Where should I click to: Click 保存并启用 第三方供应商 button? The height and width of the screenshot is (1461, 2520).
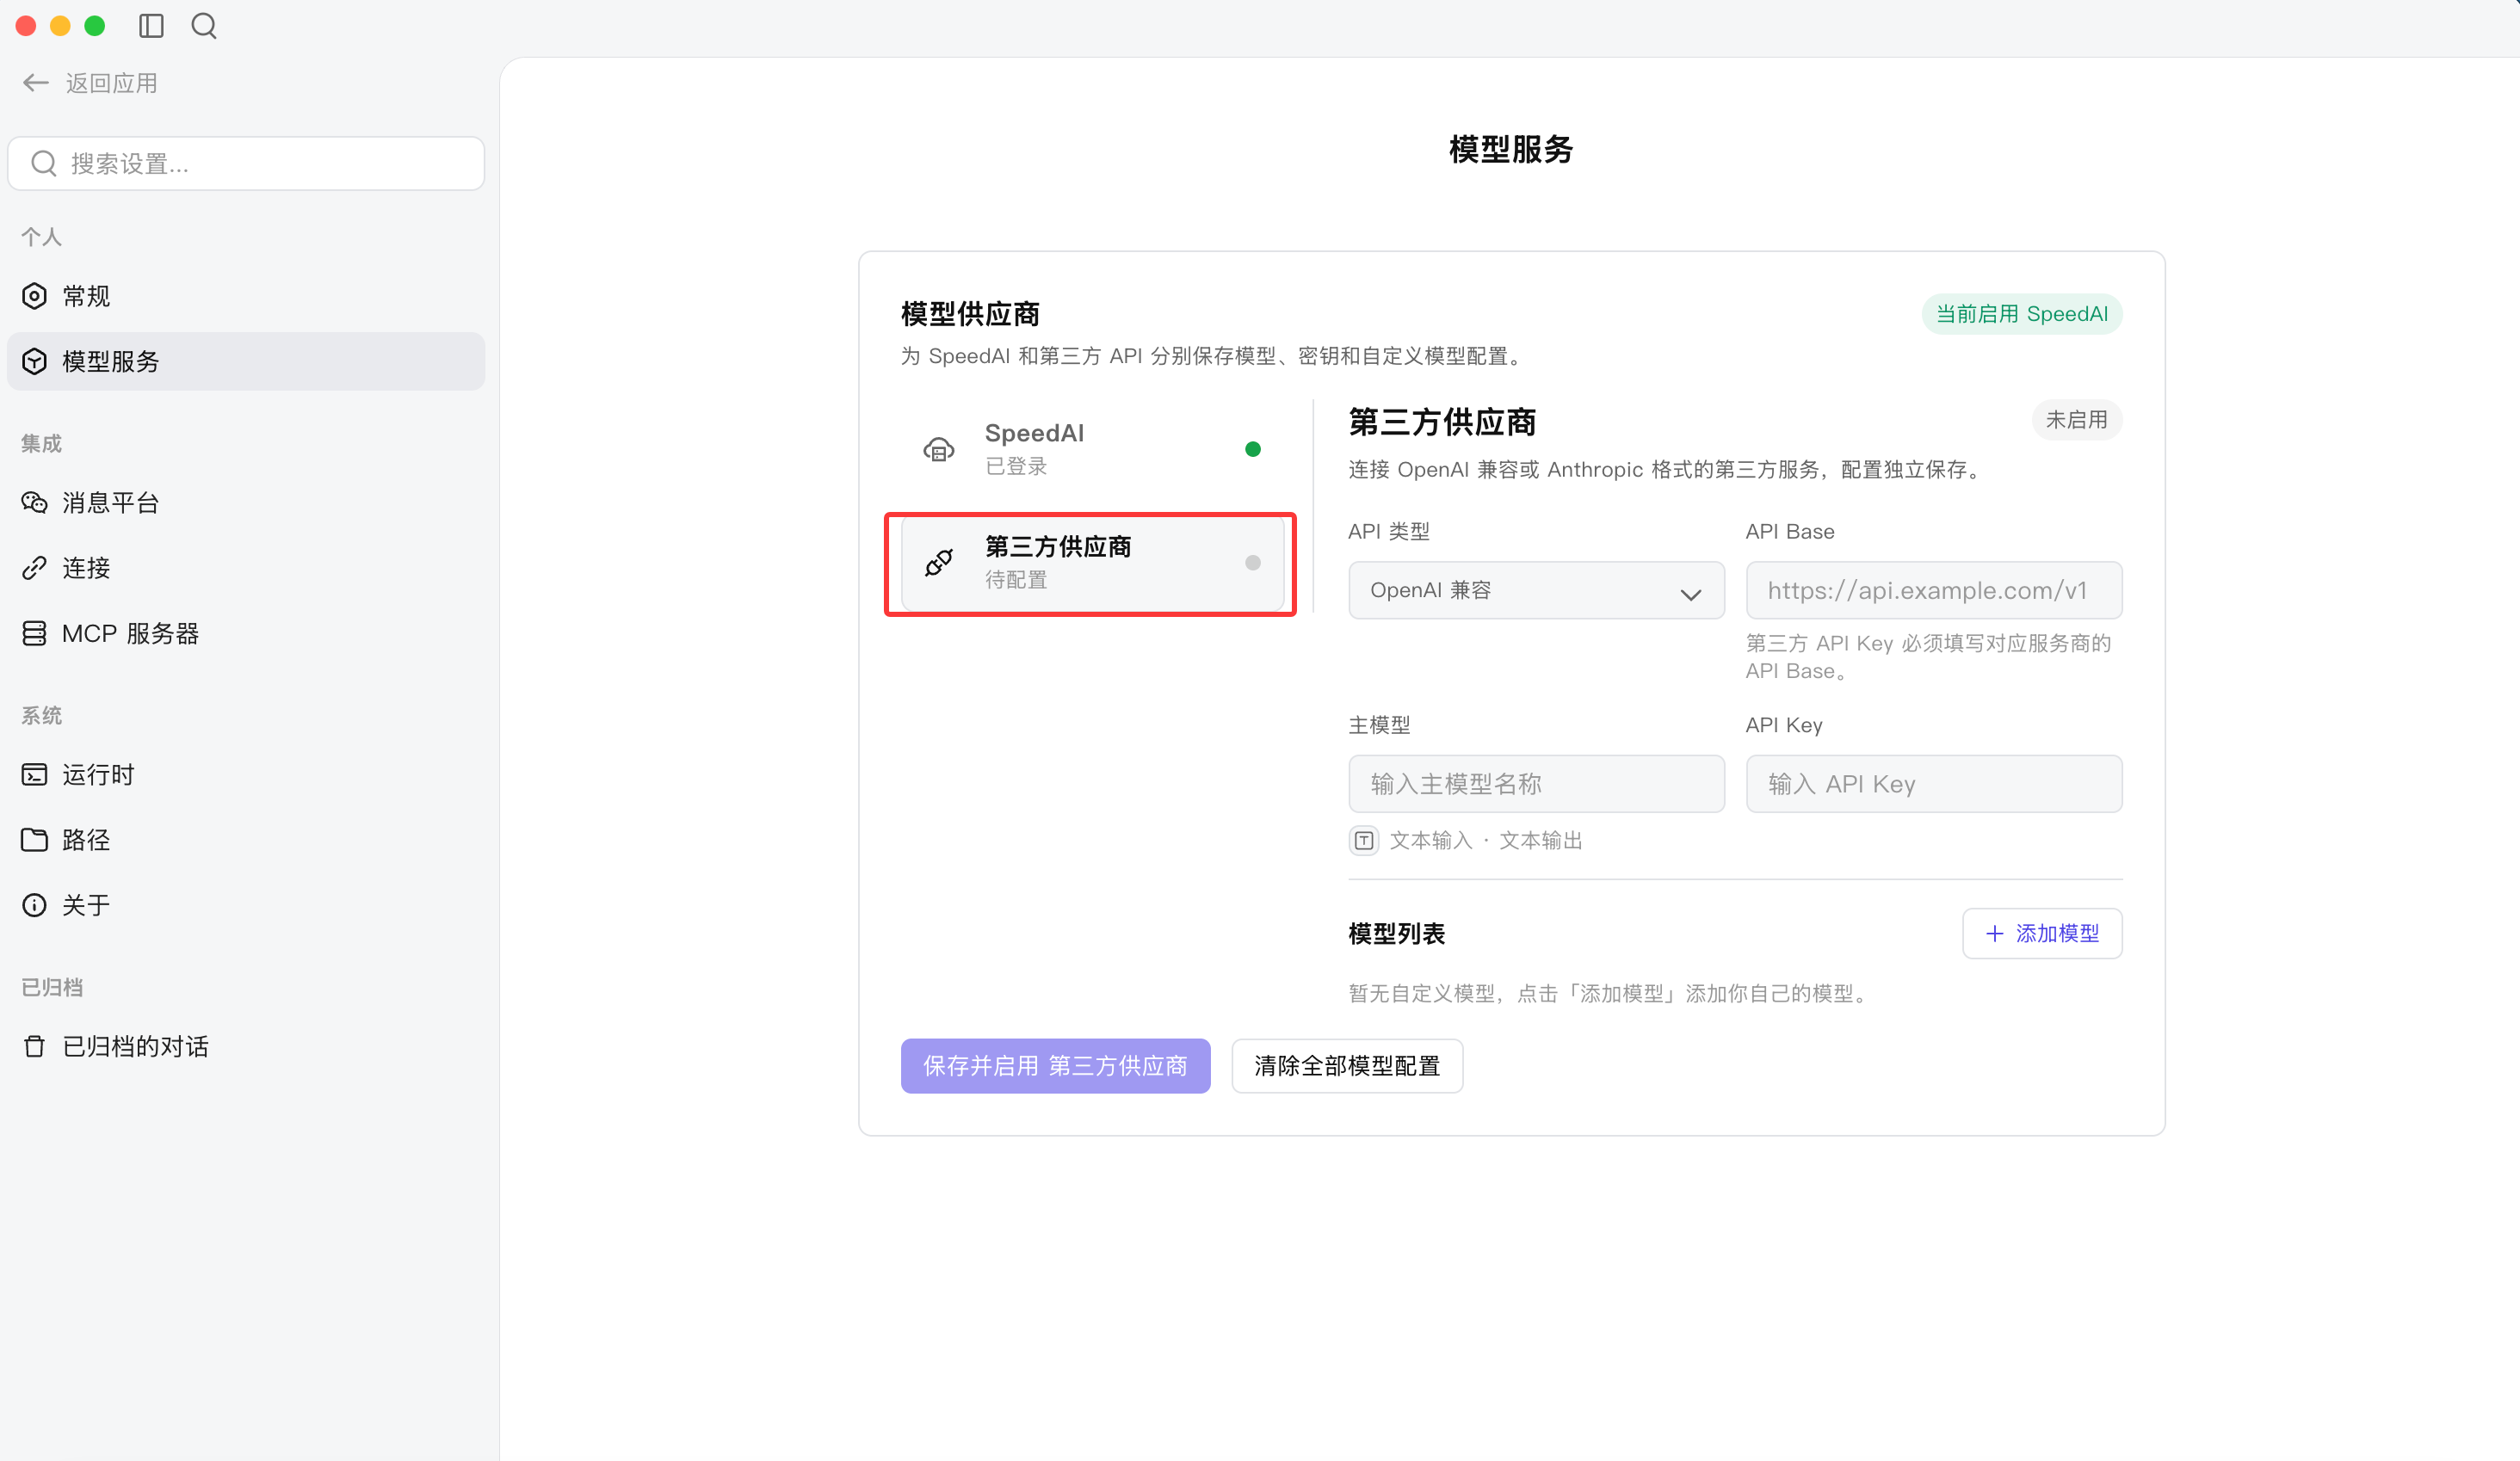[1055, 1065]
